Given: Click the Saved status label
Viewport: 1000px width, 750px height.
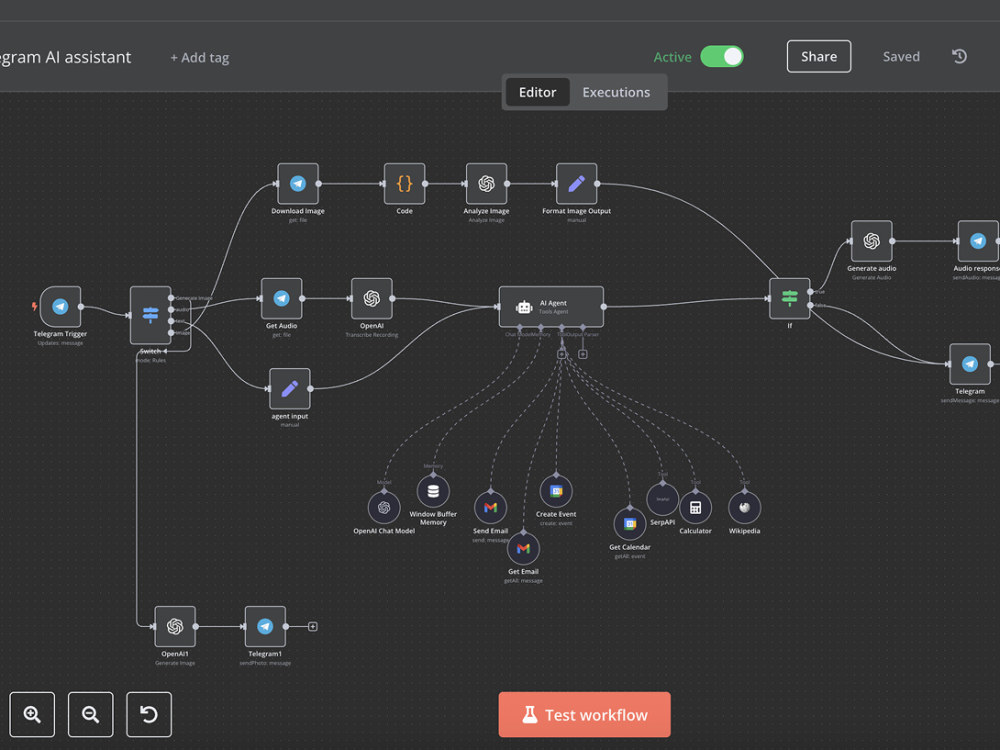Looking at the screenshot, I should pos(901,57).
